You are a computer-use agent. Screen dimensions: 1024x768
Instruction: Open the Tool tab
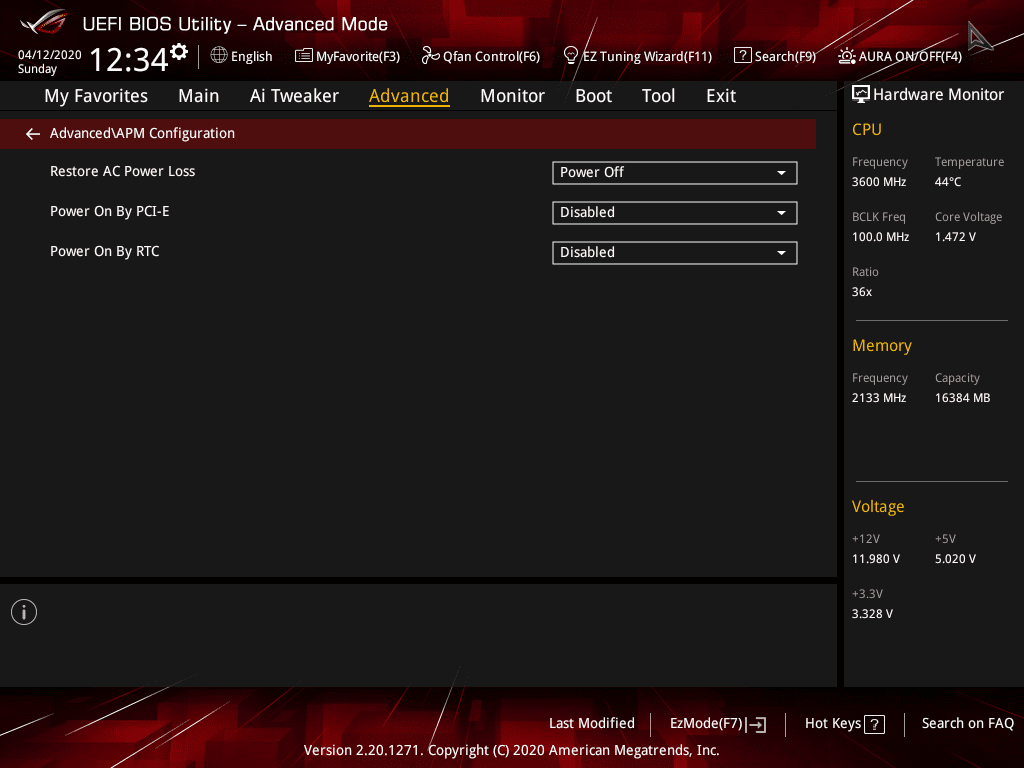(x=658, y=96)
